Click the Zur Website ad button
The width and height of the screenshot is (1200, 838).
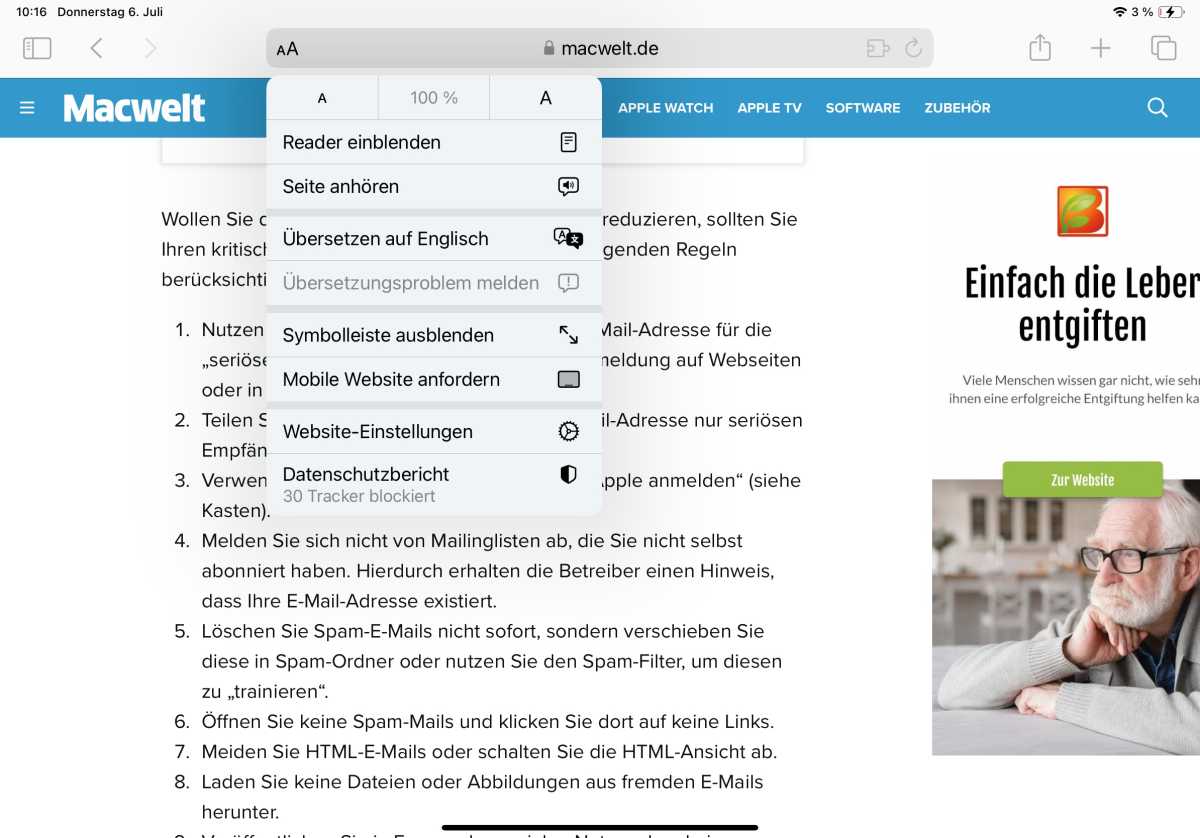pyautogui.click(x=1082, y=480)
